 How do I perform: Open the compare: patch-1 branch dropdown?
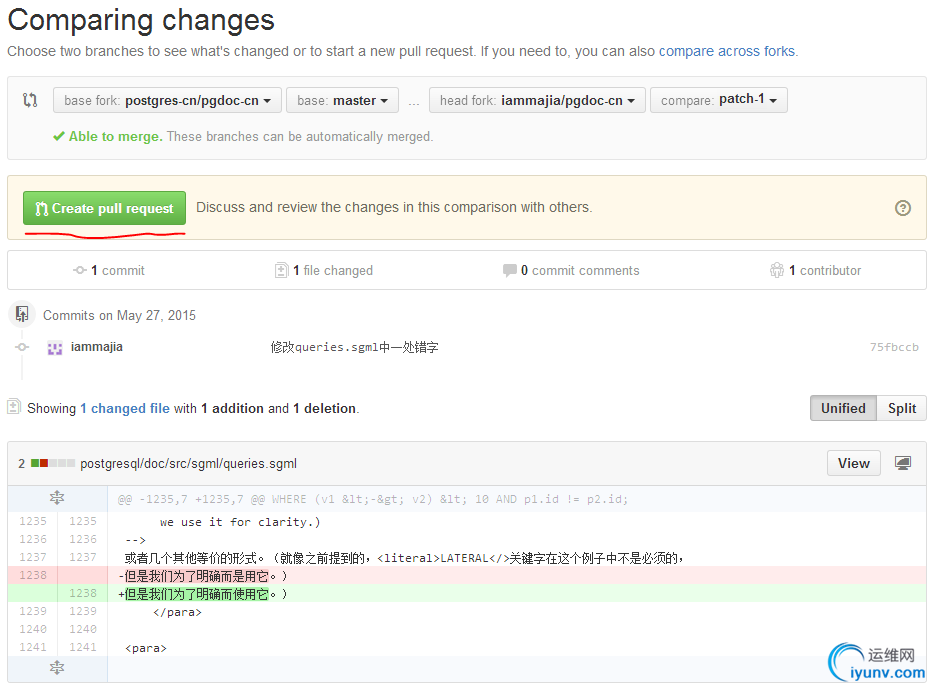(718, 100)
